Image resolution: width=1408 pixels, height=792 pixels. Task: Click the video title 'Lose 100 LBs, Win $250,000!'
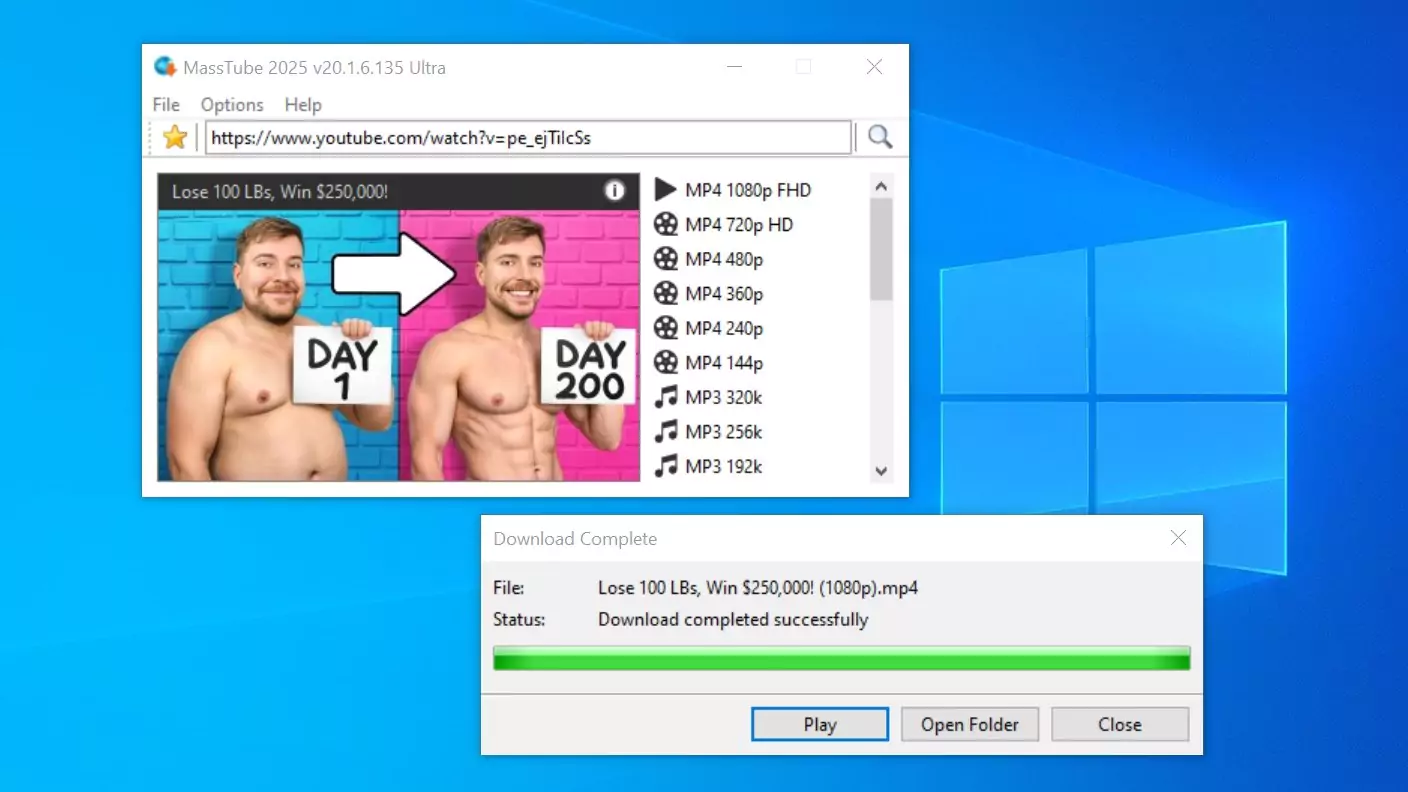[x=280, y=191]
